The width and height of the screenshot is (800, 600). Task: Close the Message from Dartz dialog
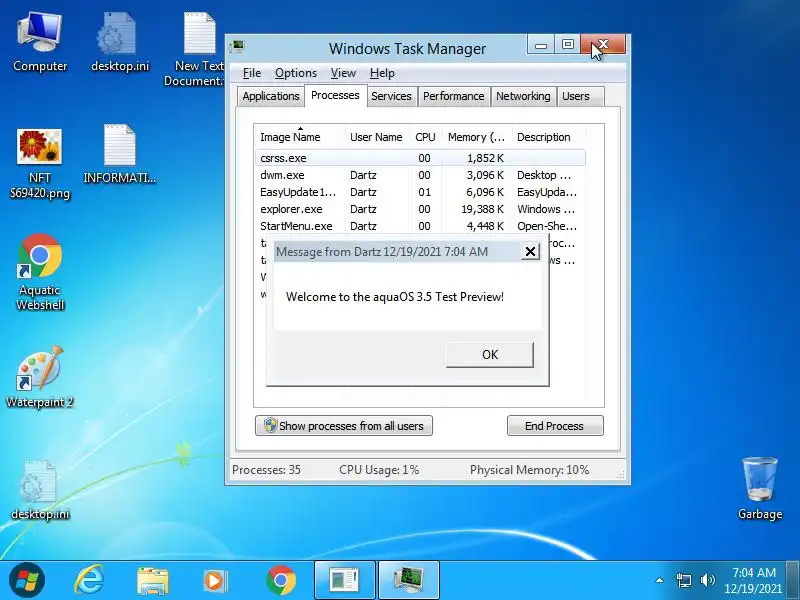530,252
